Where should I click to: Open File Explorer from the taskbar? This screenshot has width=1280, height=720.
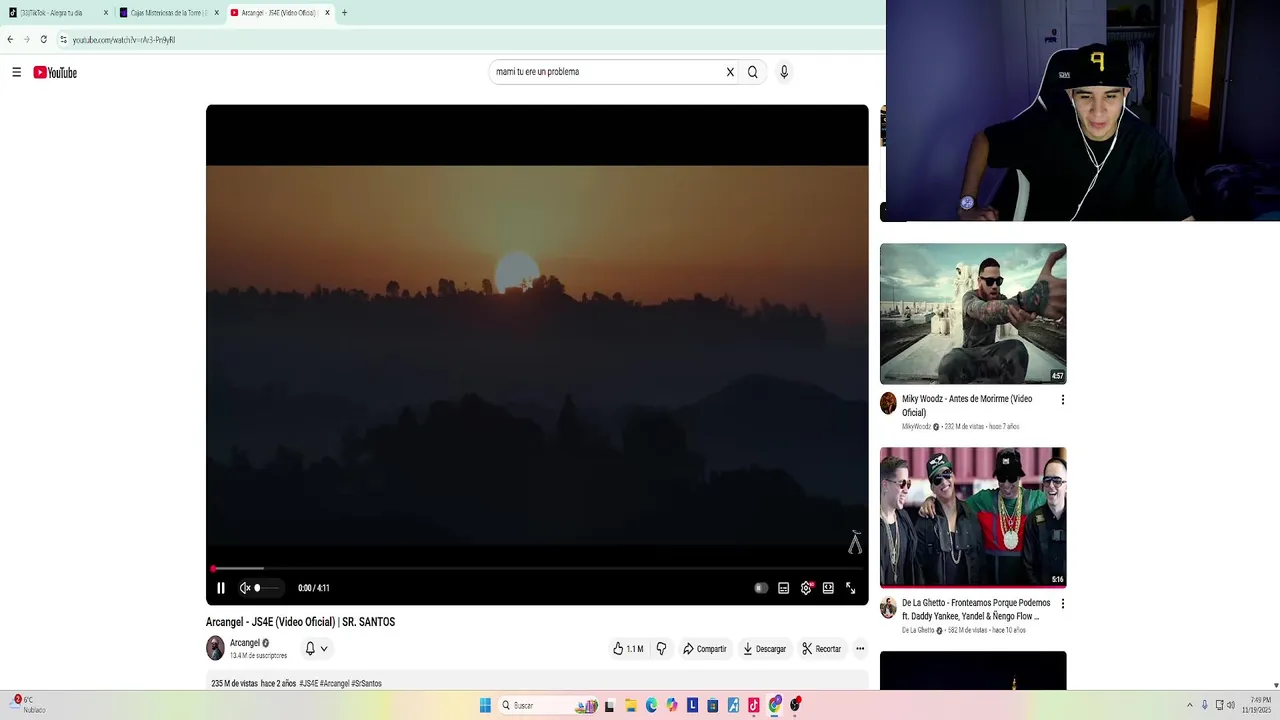630,706
